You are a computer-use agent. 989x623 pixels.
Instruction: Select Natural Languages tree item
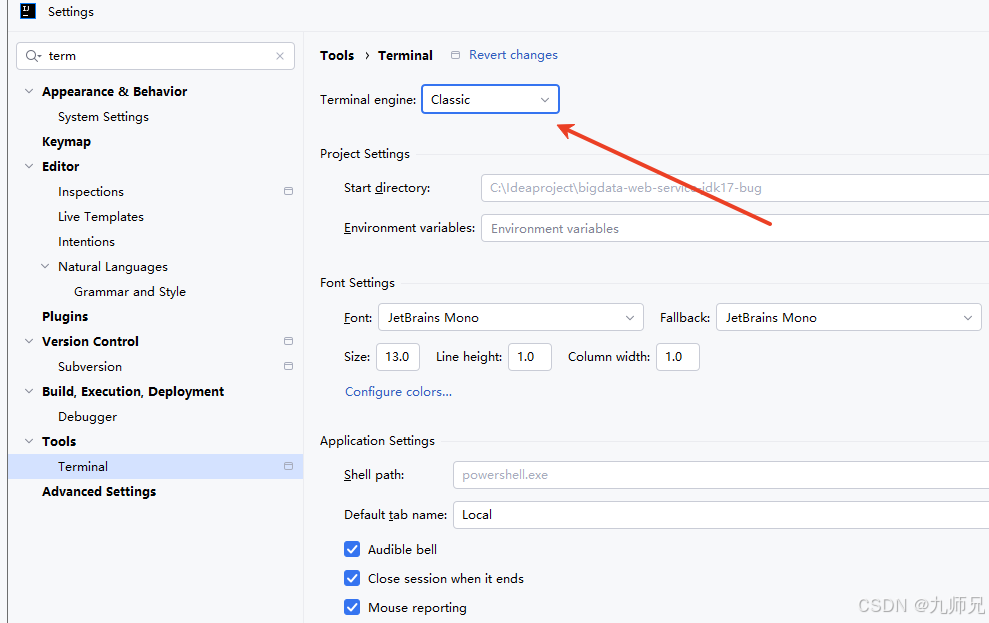click(113, 267)
